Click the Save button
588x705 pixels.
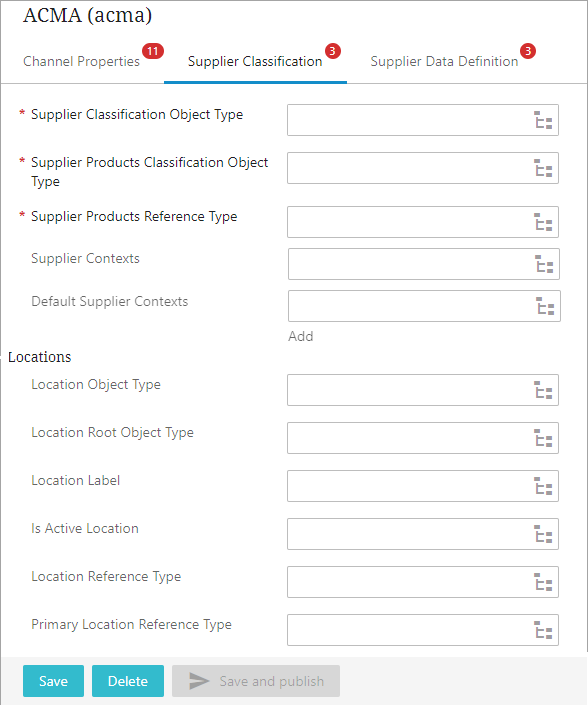[53, 681]
